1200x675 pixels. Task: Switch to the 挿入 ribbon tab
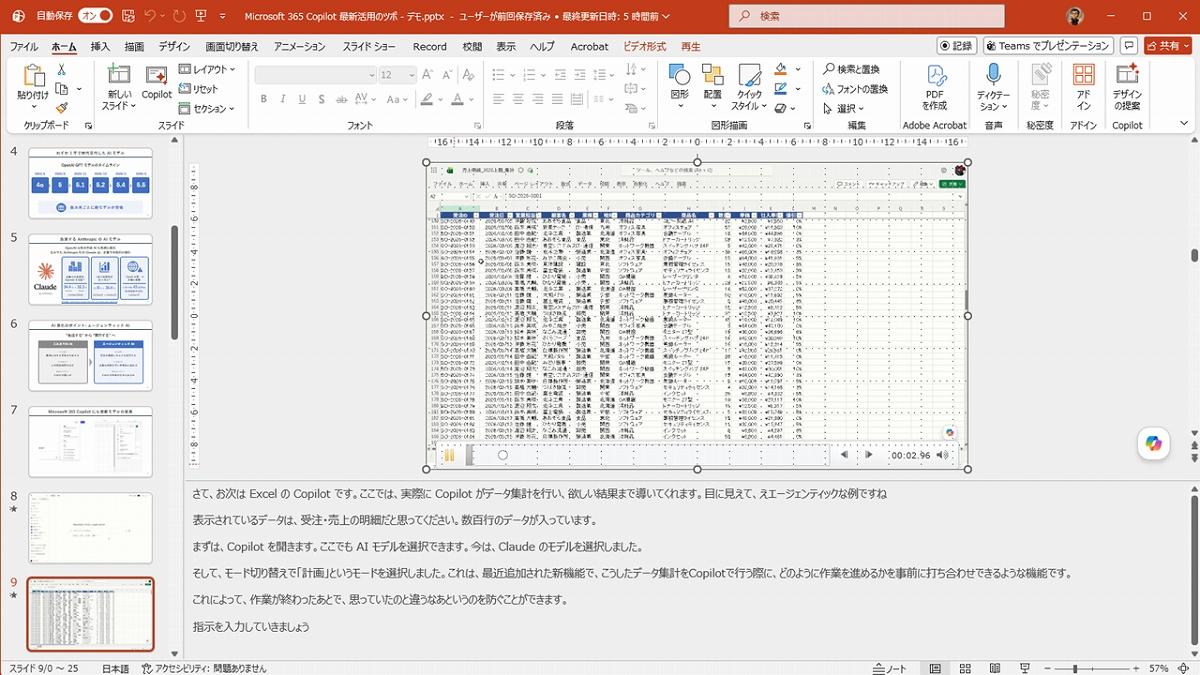[x=100, y=47]
